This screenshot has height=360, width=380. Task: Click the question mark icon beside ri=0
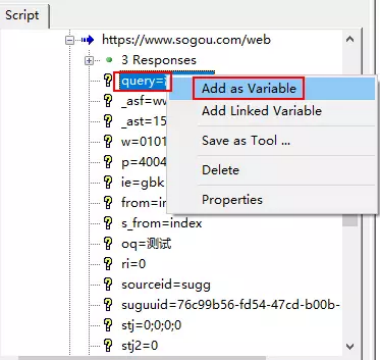click(x=108, y=264)
